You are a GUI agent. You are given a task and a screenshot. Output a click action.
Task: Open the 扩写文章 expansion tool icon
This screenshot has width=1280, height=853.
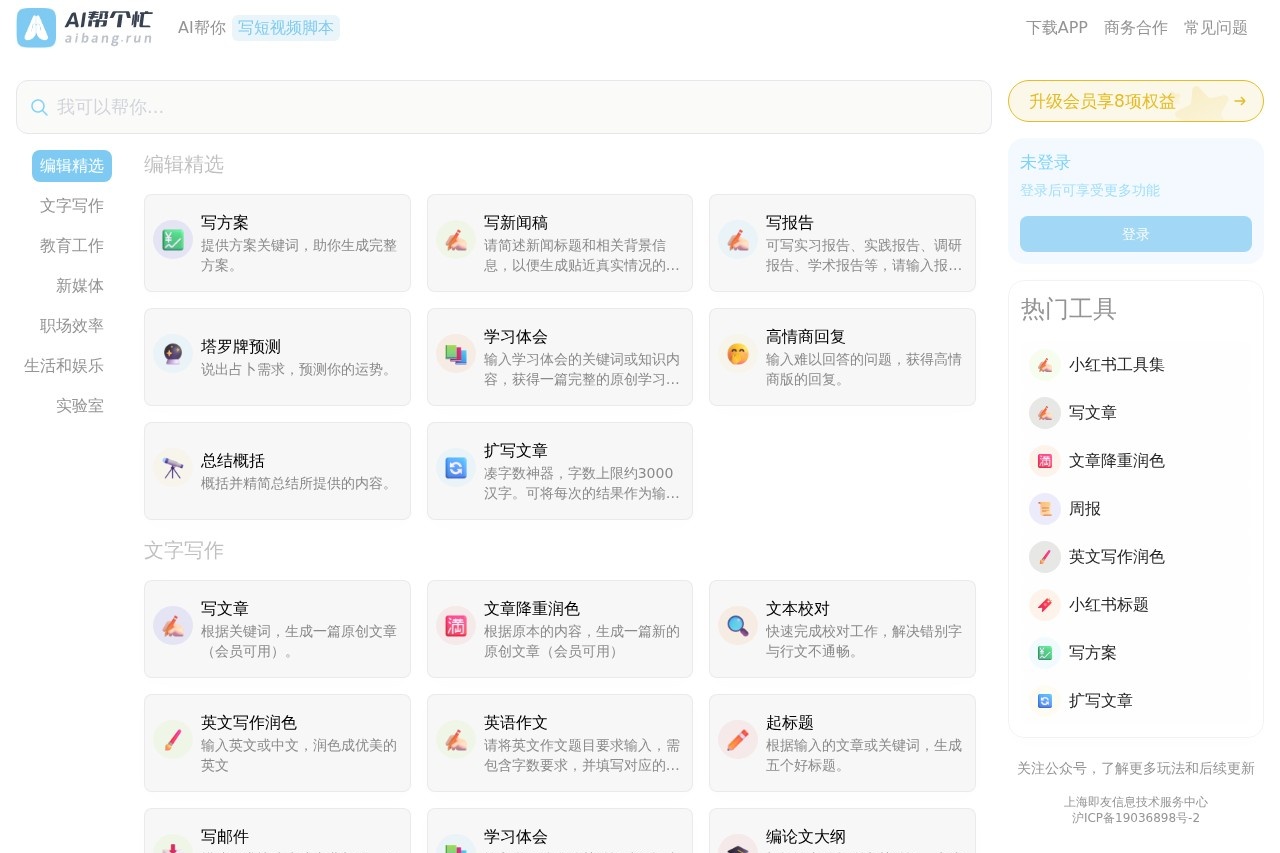[x=455, y=468]
